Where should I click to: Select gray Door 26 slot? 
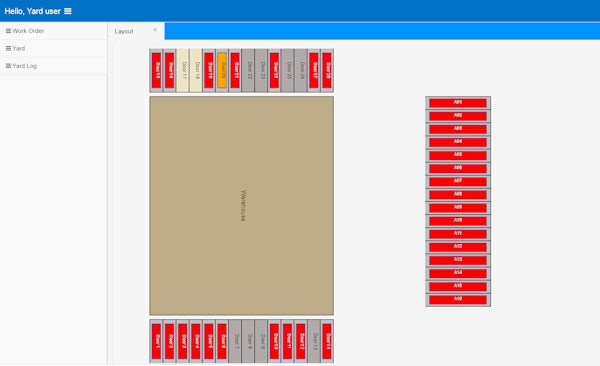point(300,70)
